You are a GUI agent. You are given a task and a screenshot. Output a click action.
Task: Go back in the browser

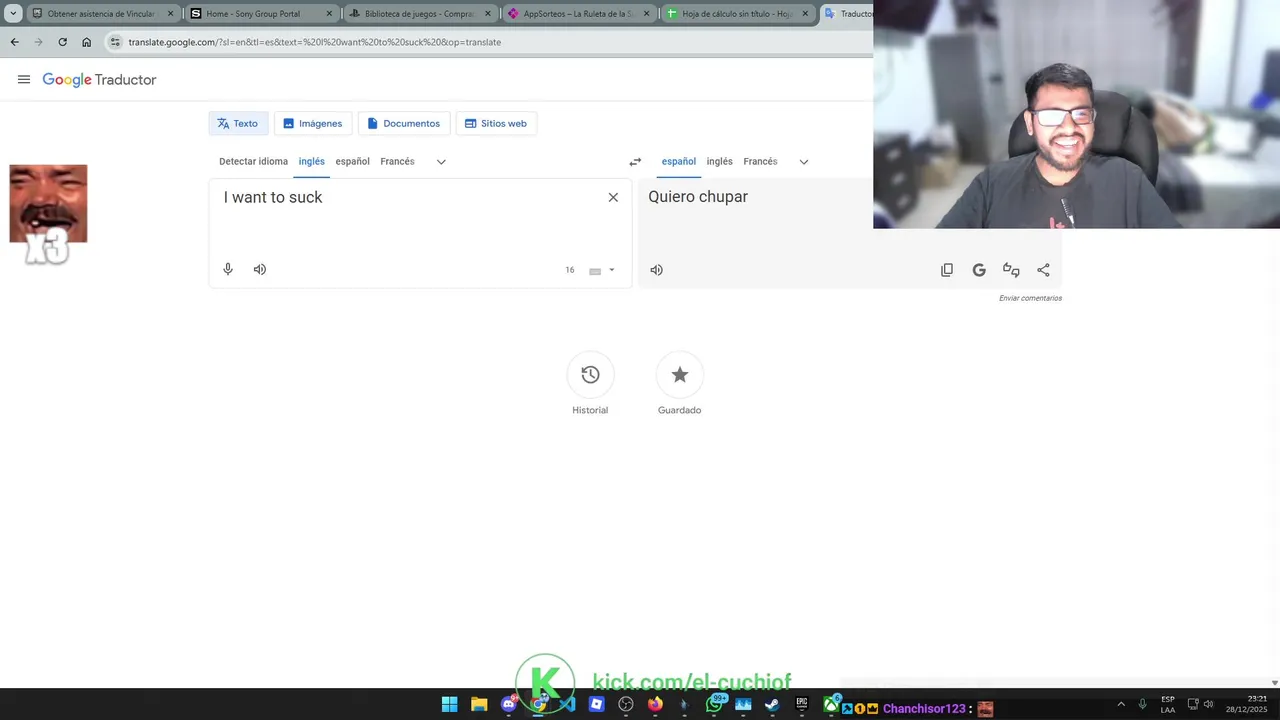coord(14,42)
